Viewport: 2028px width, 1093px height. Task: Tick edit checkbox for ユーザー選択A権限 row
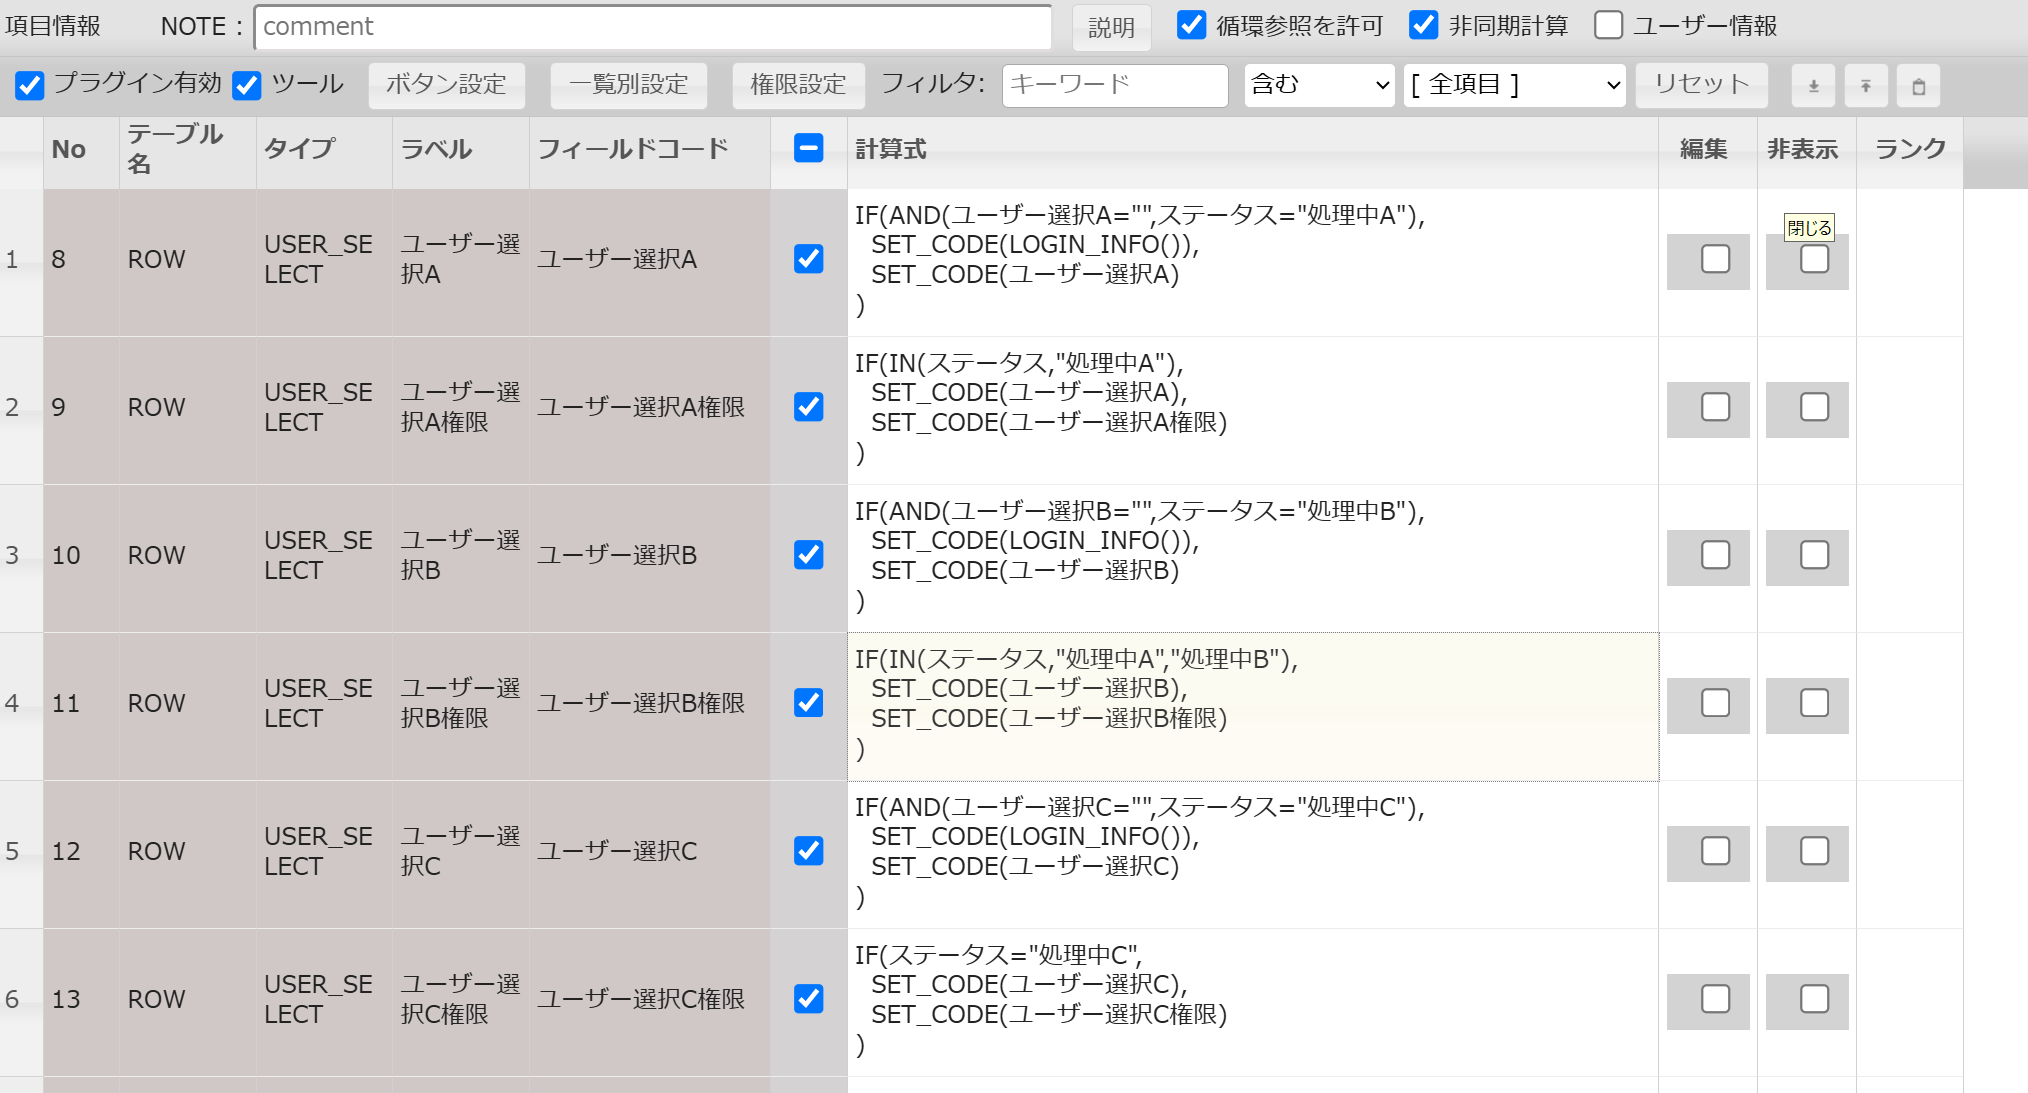(1715, 407)
